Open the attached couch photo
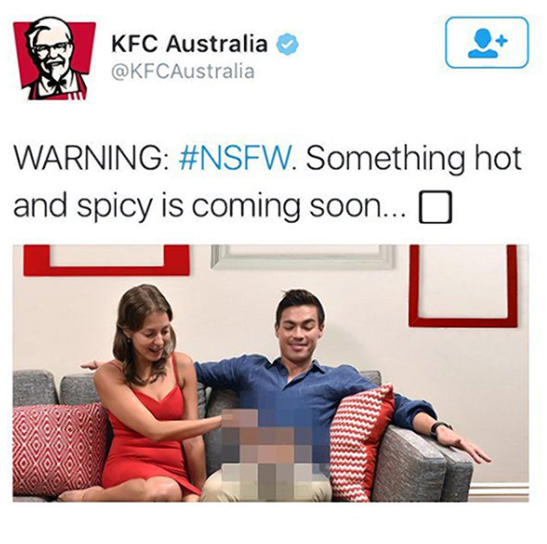The image size is (547, 544). point(271,373)
